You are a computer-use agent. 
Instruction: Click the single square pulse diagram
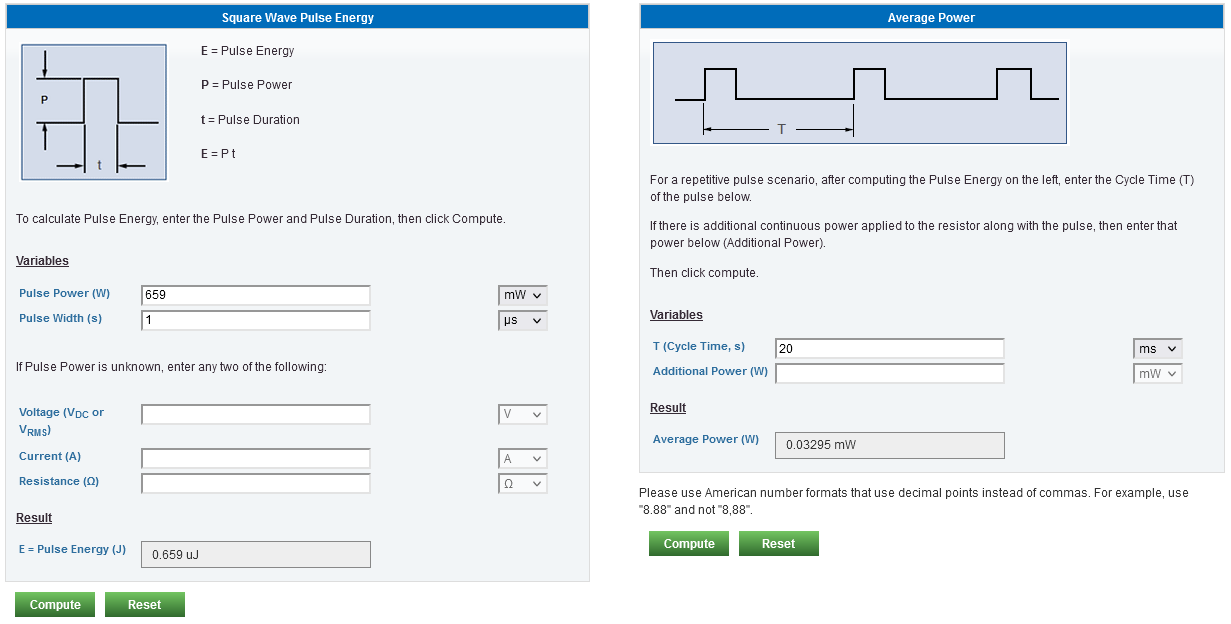pos(94,112)
